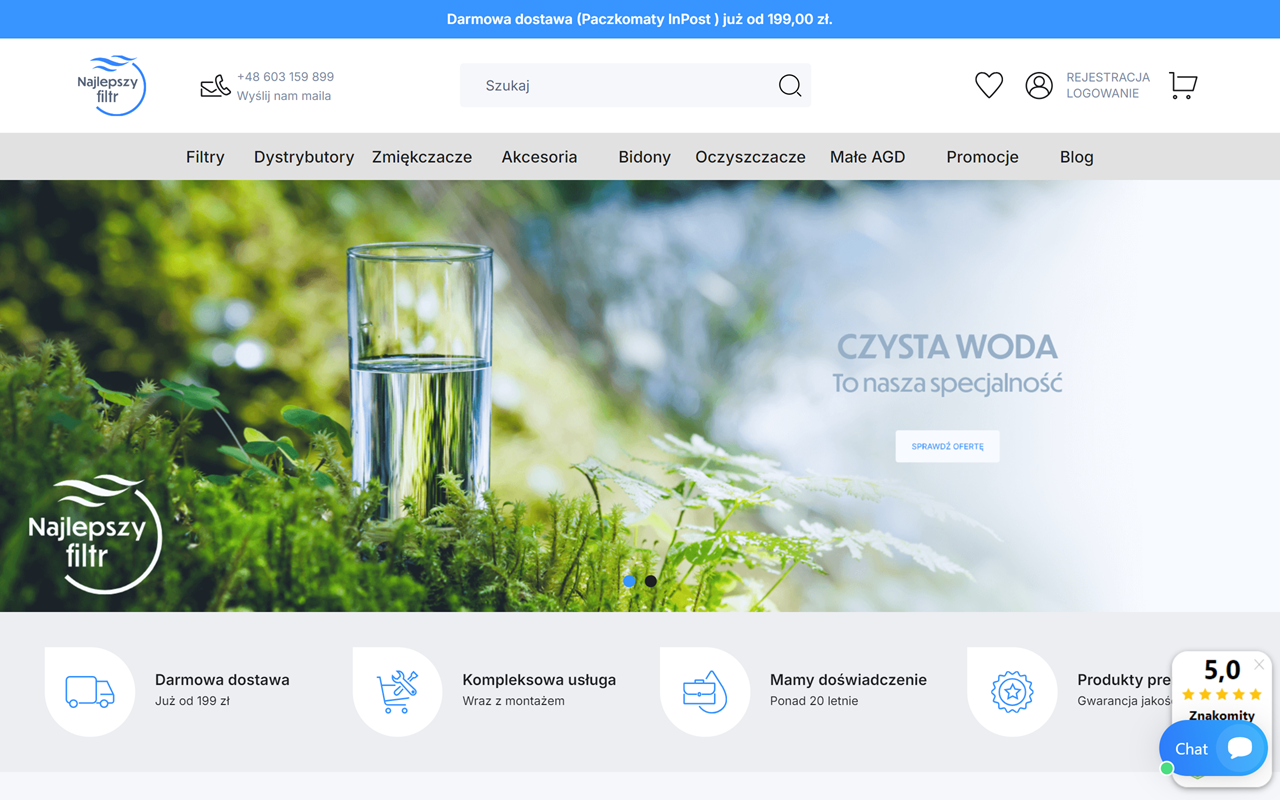Click the tools and cart service icon
The width and height of the screenshot is (1280, 800).
click(397, 691)
